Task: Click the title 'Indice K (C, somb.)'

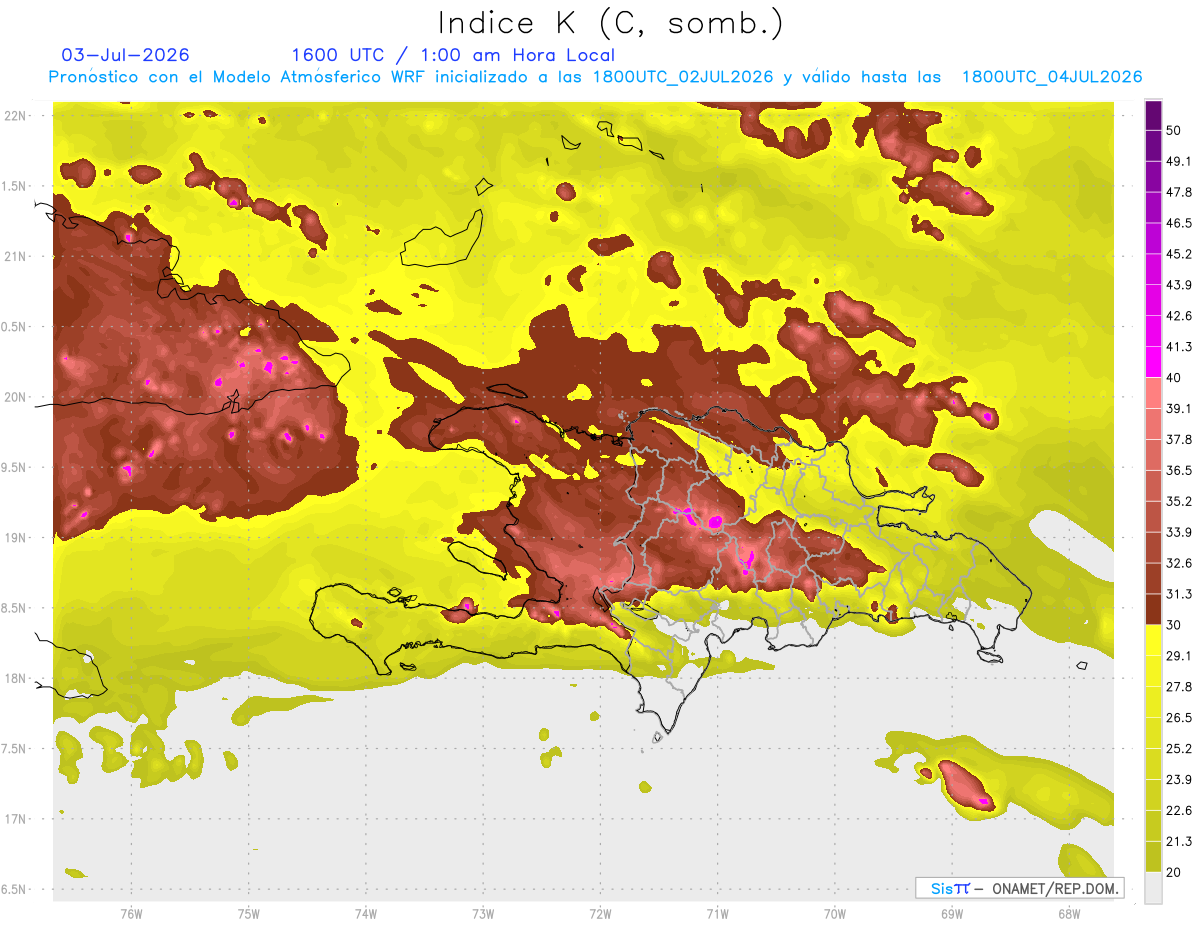Action: (x=609, y=23)
